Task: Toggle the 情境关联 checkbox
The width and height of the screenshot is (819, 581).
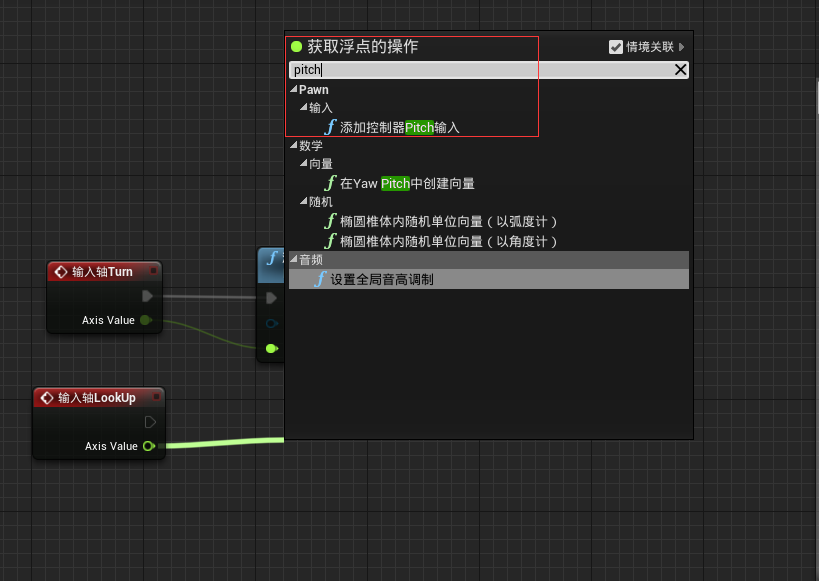Action: (616, 47)
